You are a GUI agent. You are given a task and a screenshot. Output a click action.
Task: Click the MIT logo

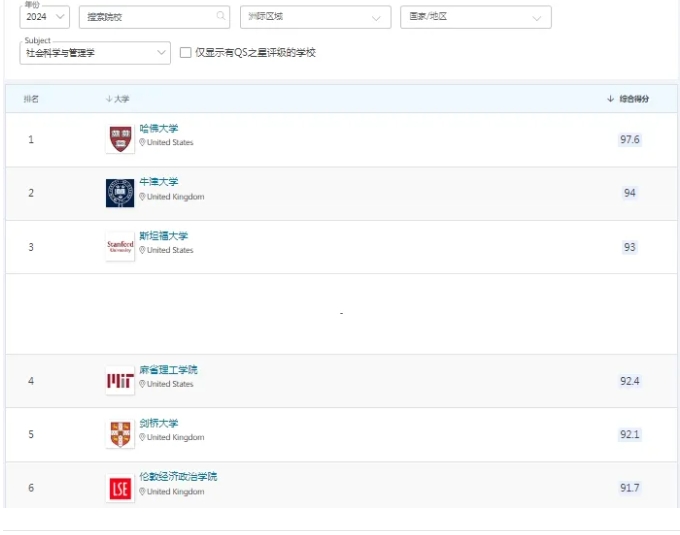click(x=120, y=381)
